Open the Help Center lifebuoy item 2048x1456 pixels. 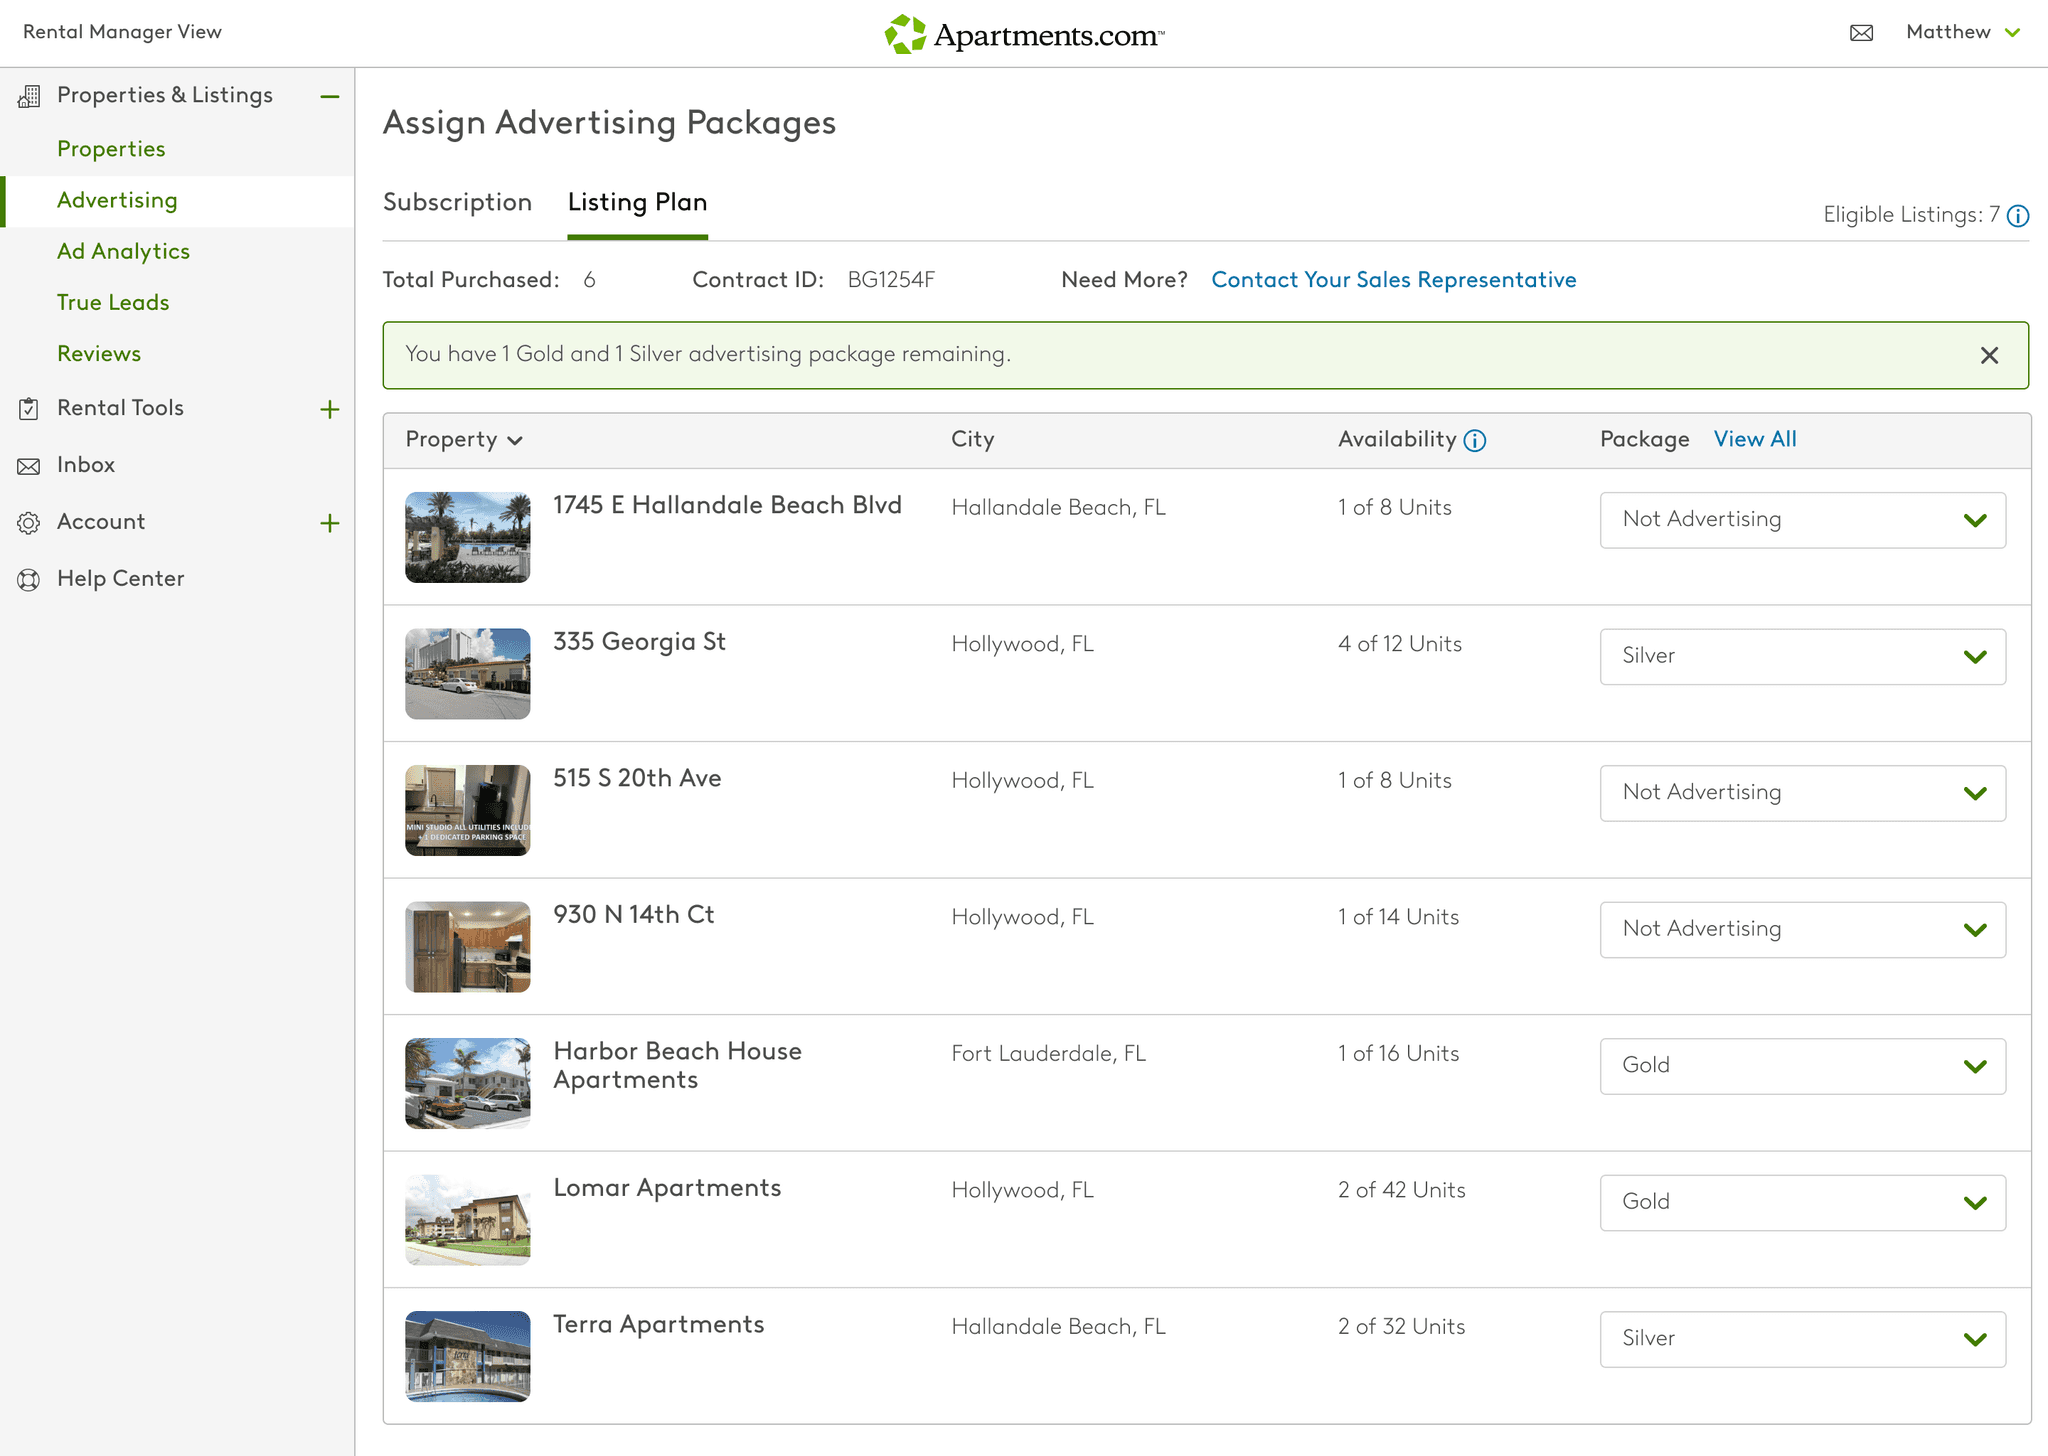pyautogui.click(x=120, y=579)
